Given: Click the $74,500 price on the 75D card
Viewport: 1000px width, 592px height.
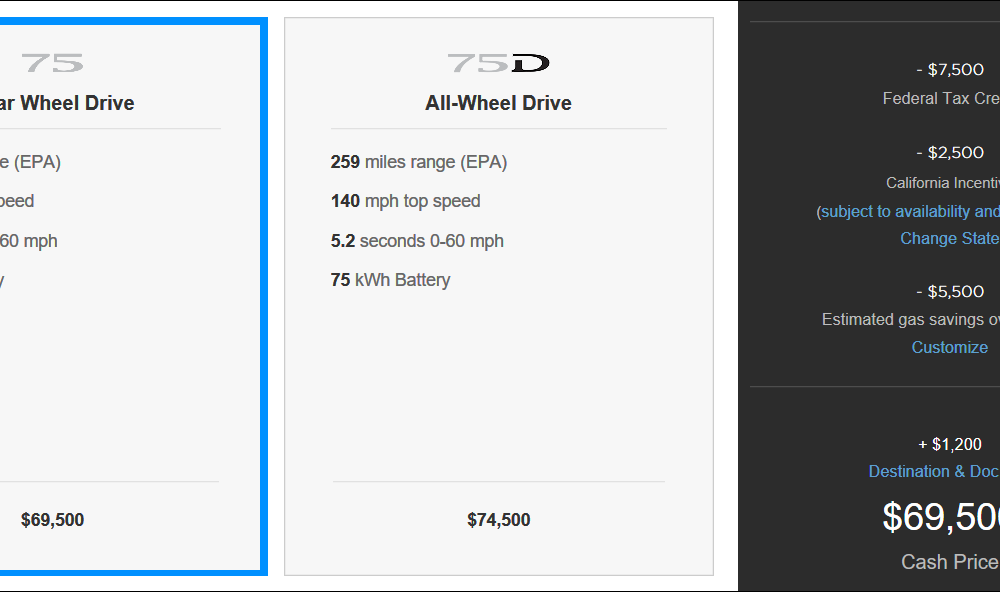Looking at the screenshot, I should [499, 520].
